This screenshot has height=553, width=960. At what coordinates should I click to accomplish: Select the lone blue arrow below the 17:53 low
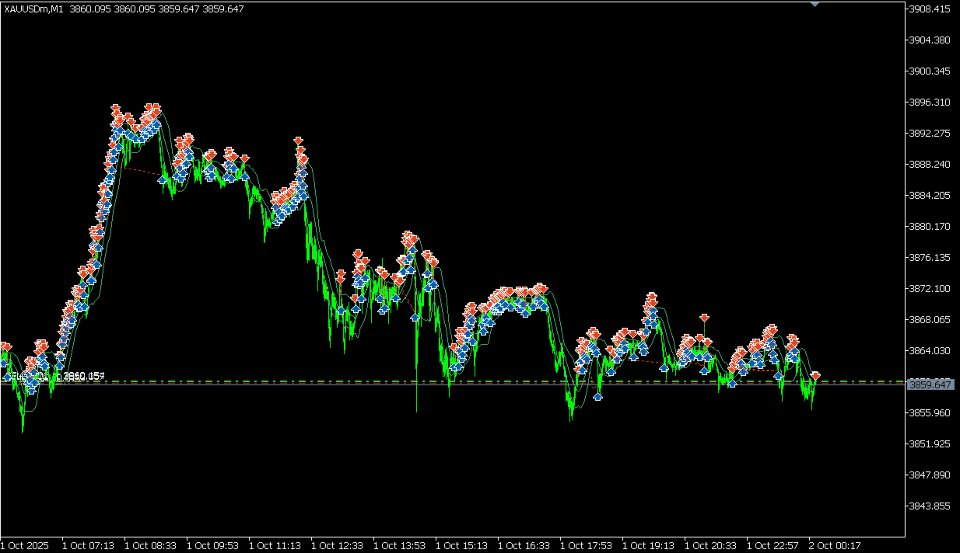tap(598, 397)
